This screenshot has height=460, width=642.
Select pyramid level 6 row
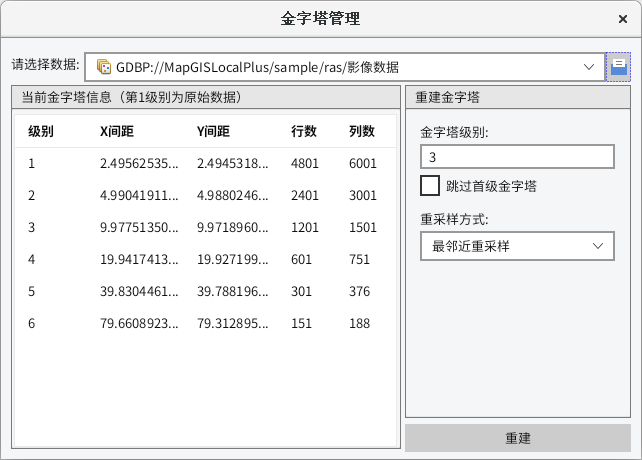click(205, 324)
